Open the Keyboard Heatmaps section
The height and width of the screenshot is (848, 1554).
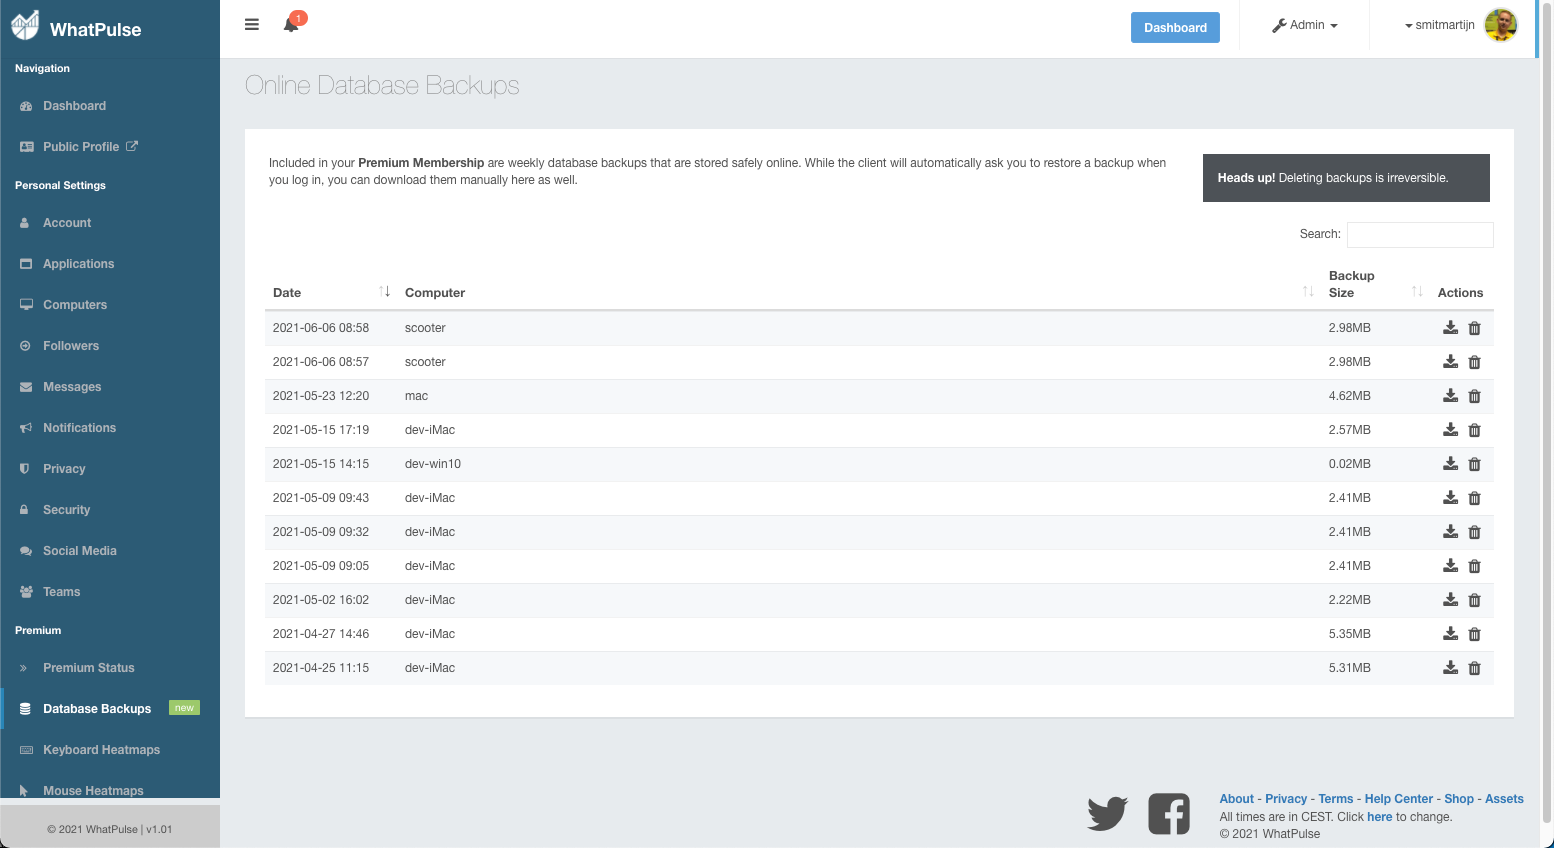point(101,749)
